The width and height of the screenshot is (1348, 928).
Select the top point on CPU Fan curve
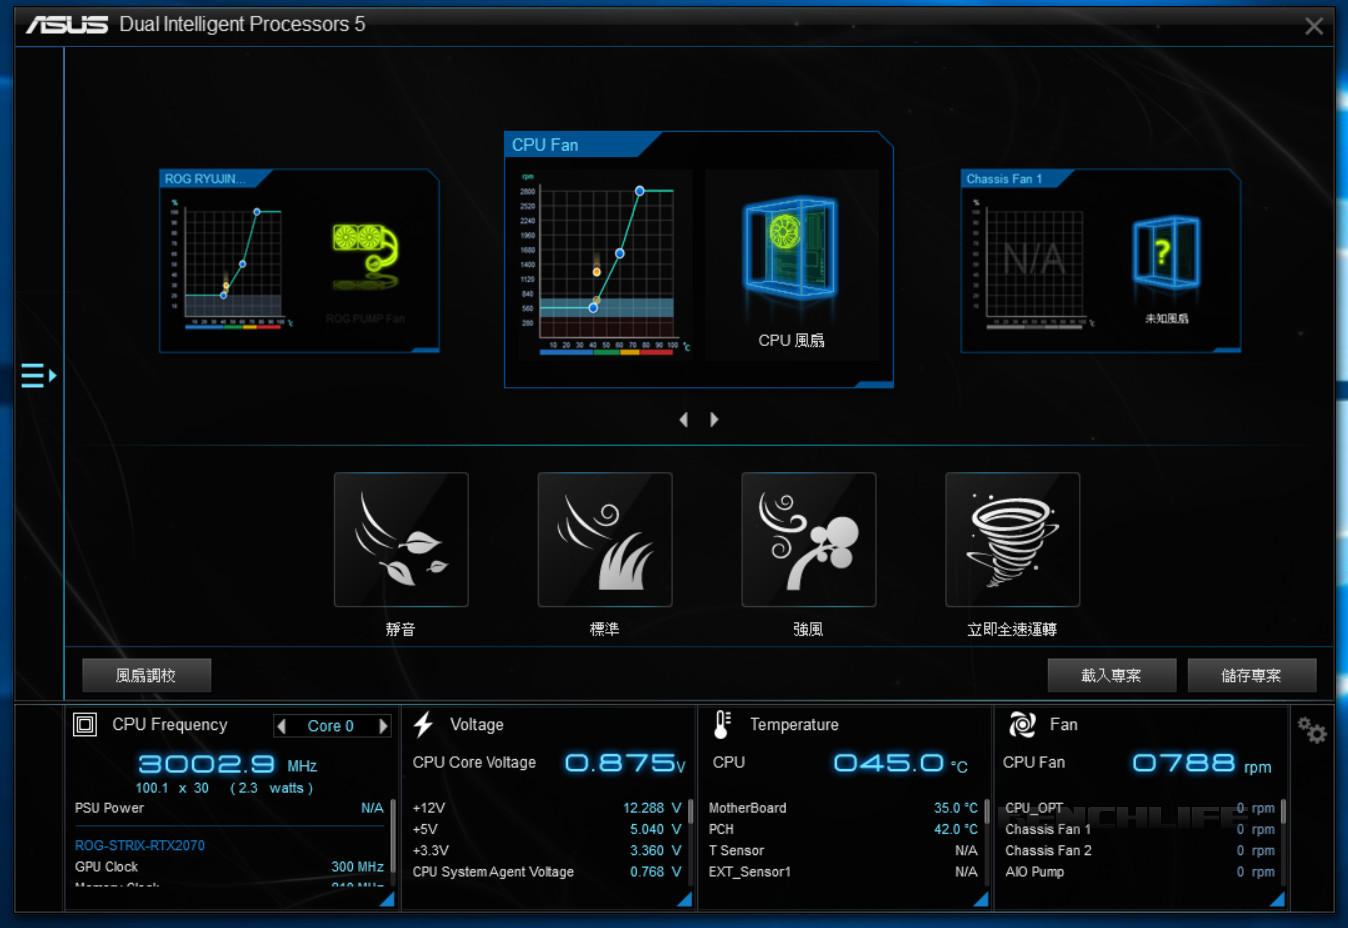pos(640,191)
